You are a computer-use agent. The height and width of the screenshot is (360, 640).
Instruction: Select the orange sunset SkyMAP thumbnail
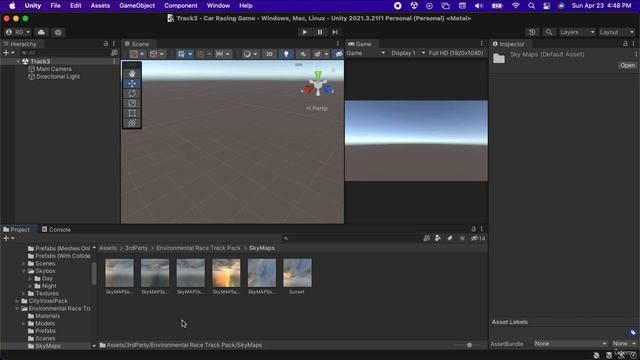point(226,273)
